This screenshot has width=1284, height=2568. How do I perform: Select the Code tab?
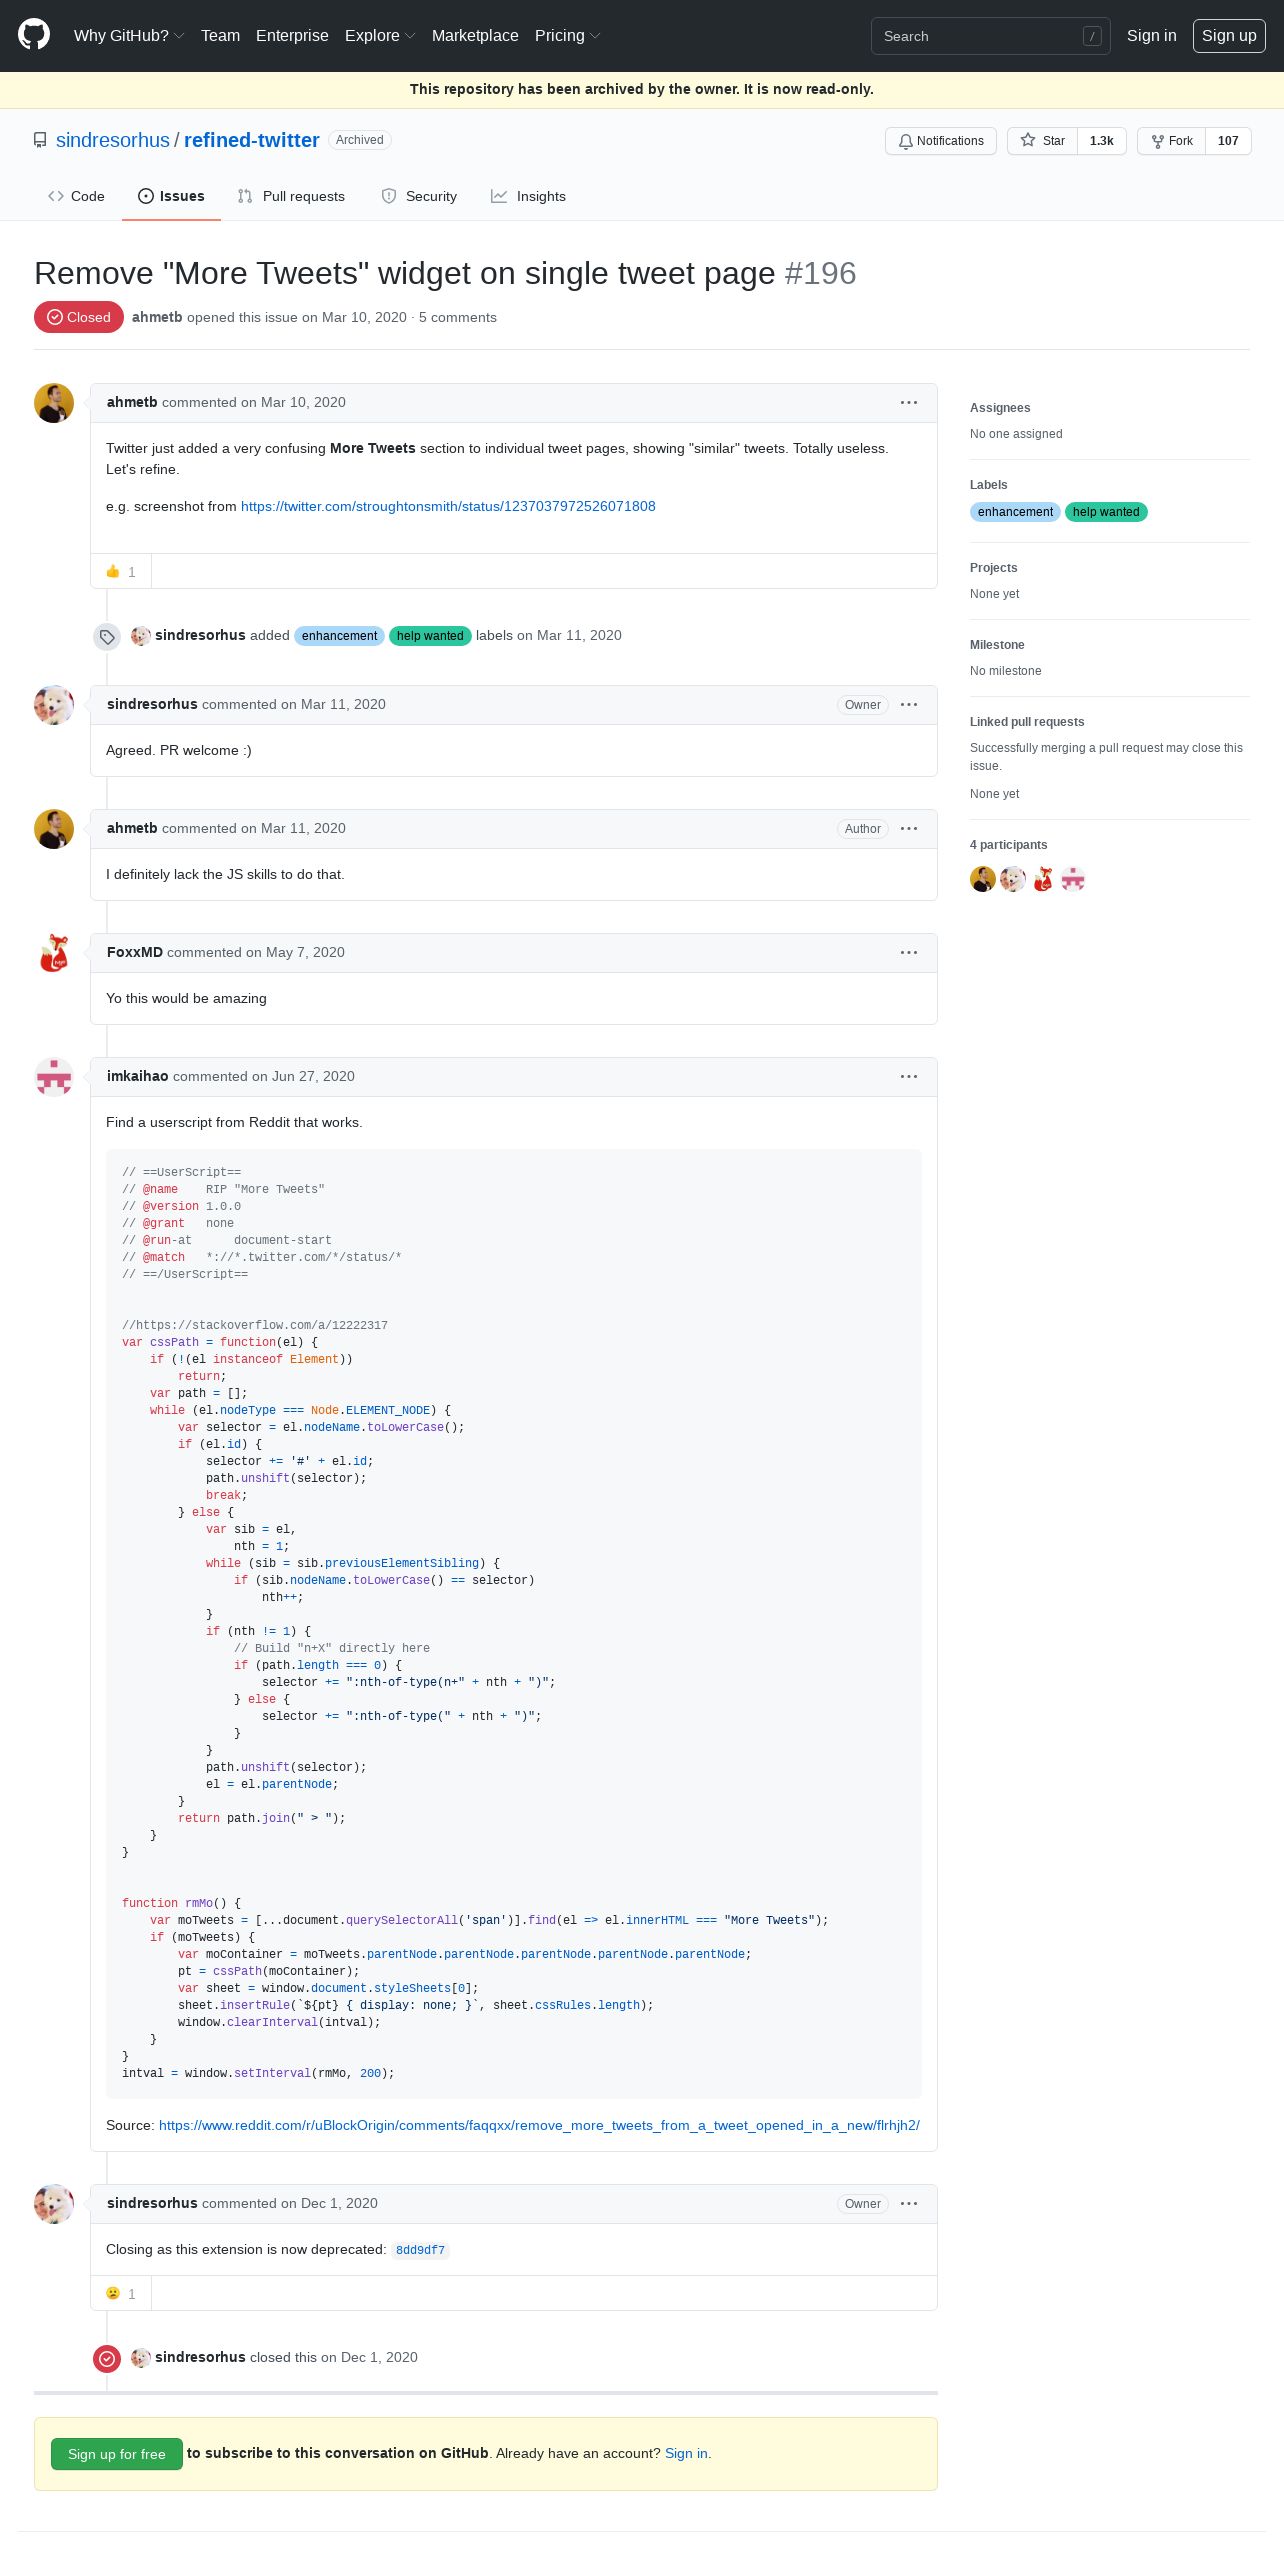coord(76,196)
